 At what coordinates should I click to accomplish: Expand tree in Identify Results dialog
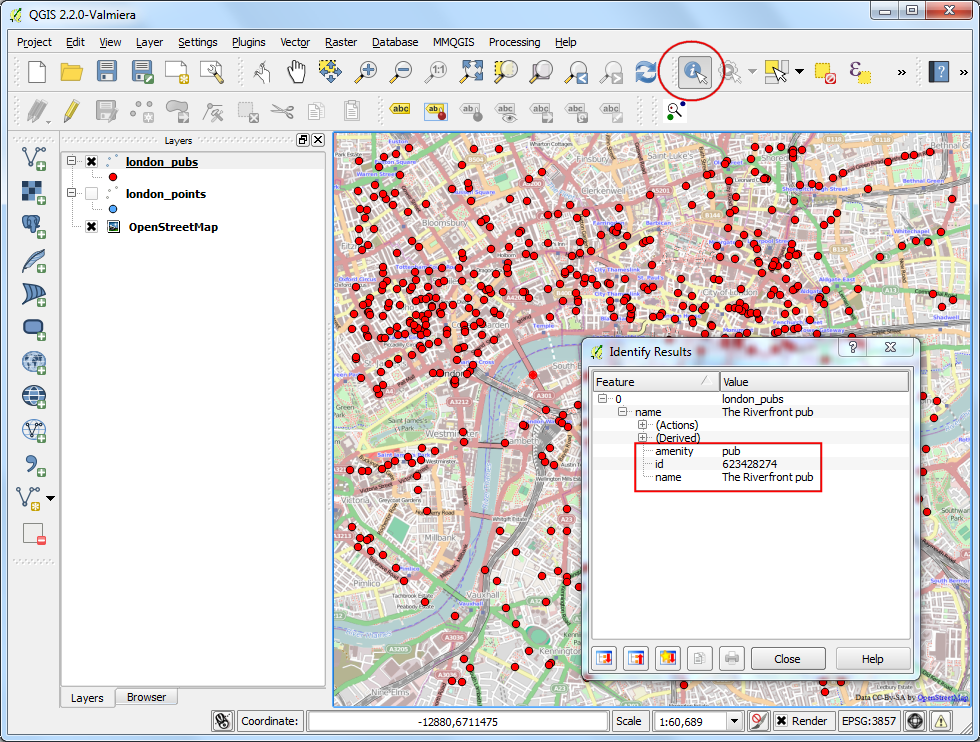(x=604, y=658)
